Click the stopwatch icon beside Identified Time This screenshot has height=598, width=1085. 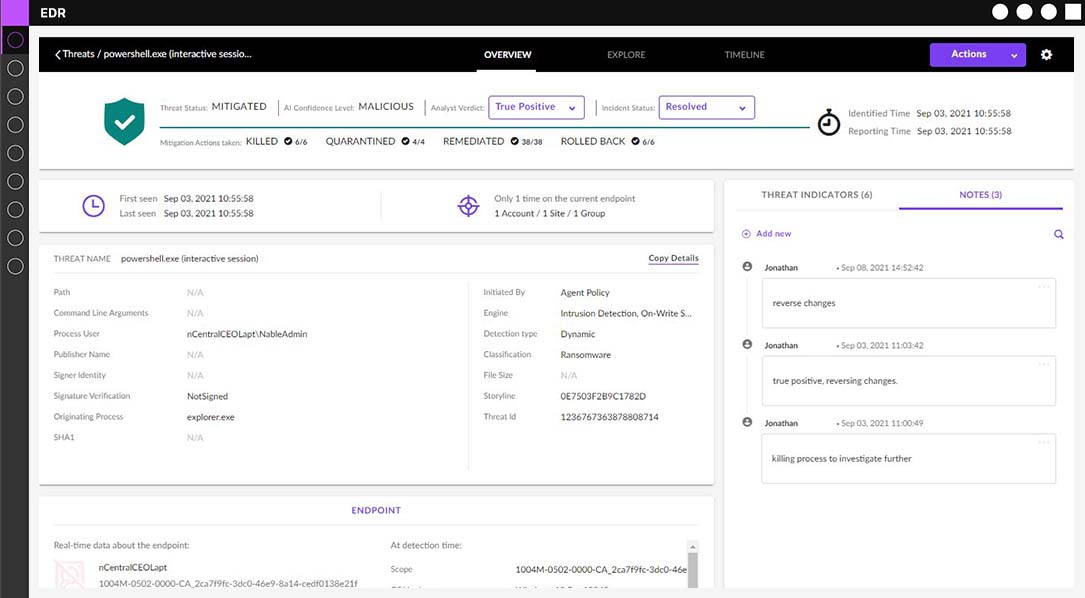(x=829, y=123)
